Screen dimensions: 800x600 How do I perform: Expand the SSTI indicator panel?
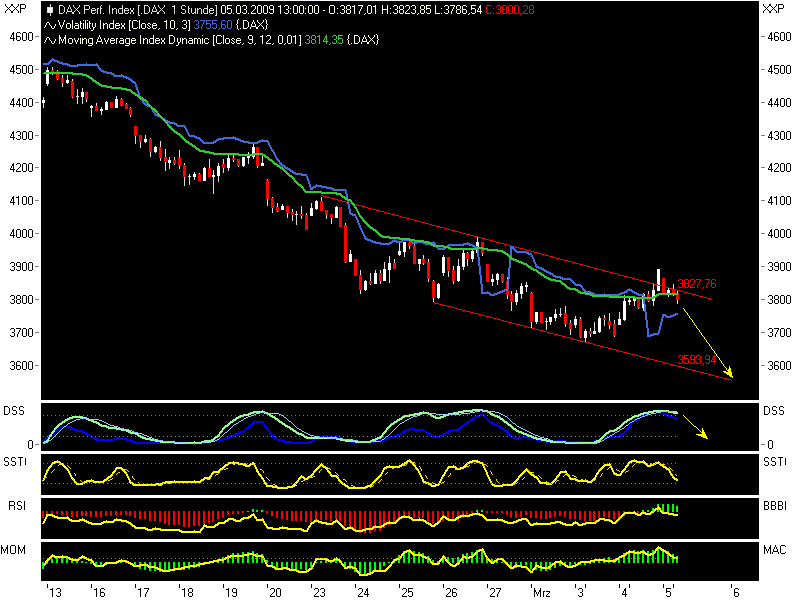coord(15,462)
